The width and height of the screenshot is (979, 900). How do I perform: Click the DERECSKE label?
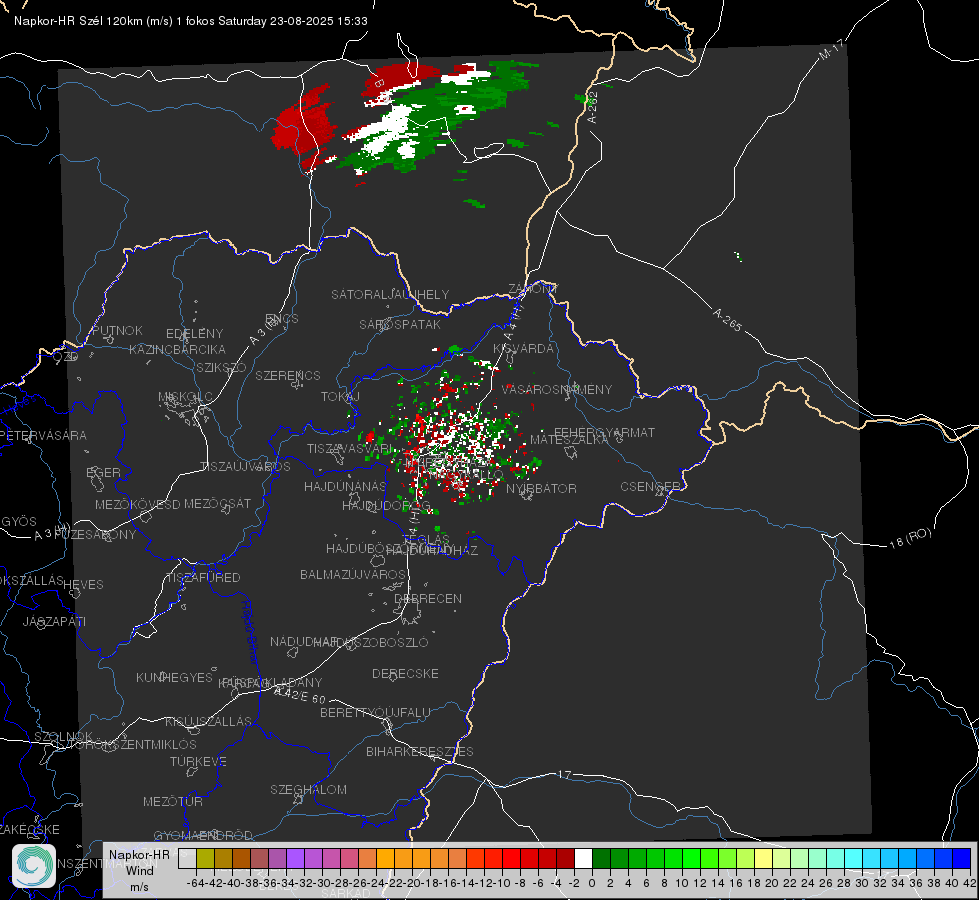click(x=405, y=673)
